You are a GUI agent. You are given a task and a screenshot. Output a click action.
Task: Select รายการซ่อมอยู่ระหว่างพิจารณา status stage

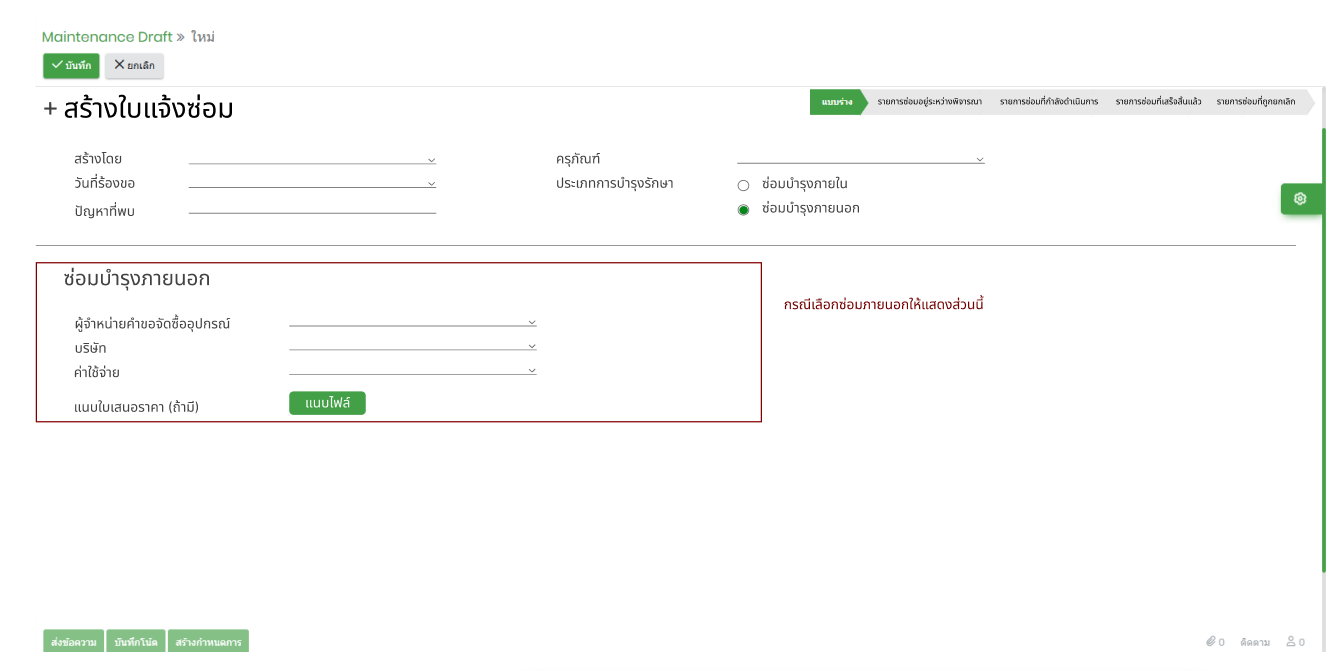929,102
